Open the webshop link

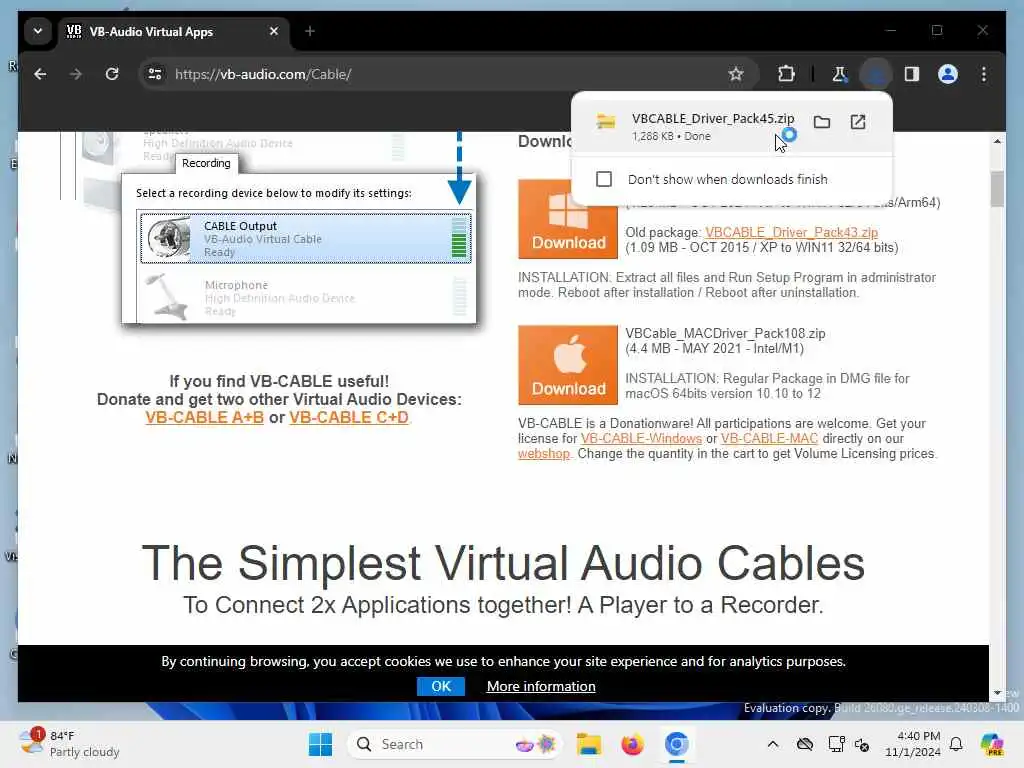coord(543,454)
